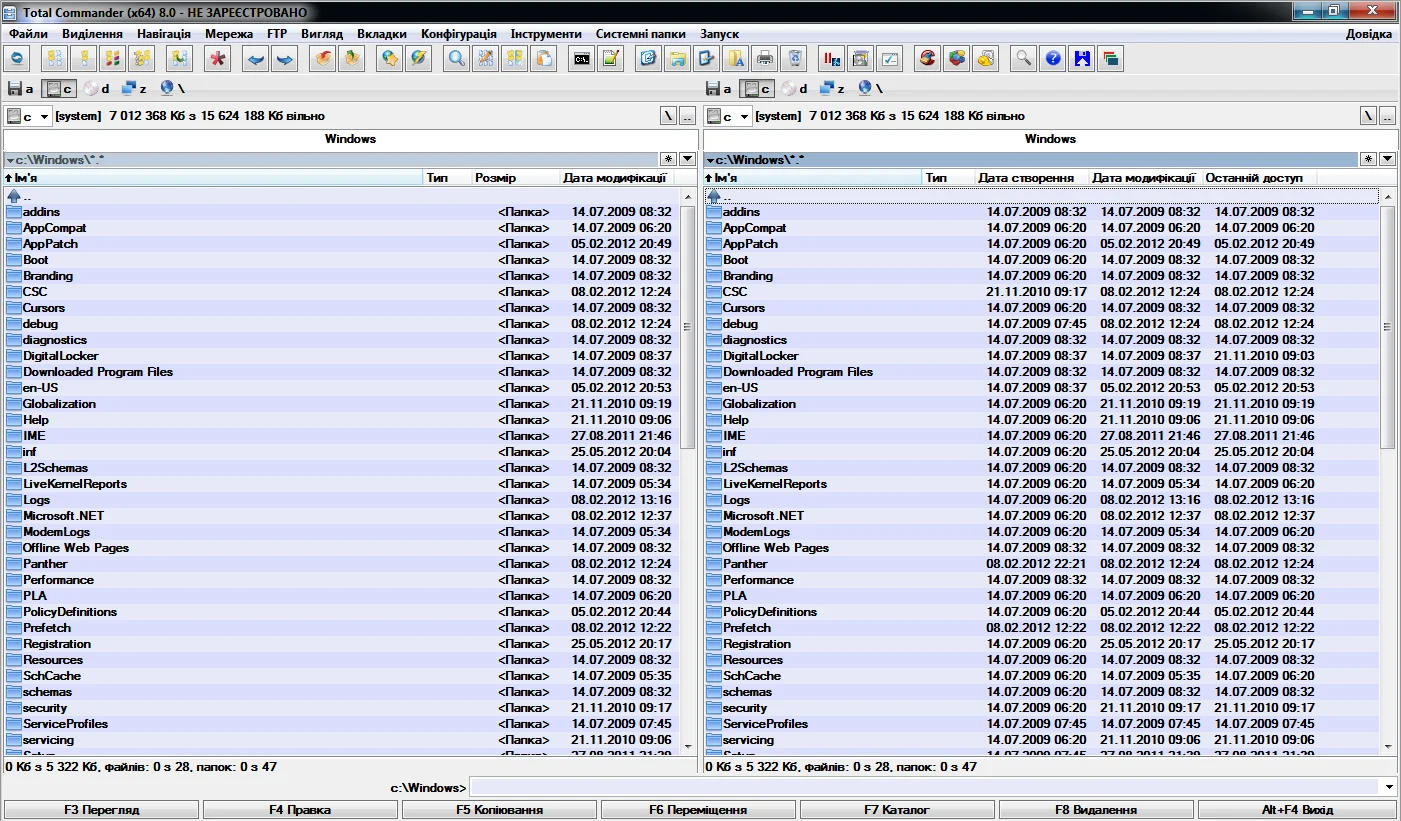Screen dimensions: 1401x821
Task: Open right panel directory history arrow
Action: [x=1387, y=159]
